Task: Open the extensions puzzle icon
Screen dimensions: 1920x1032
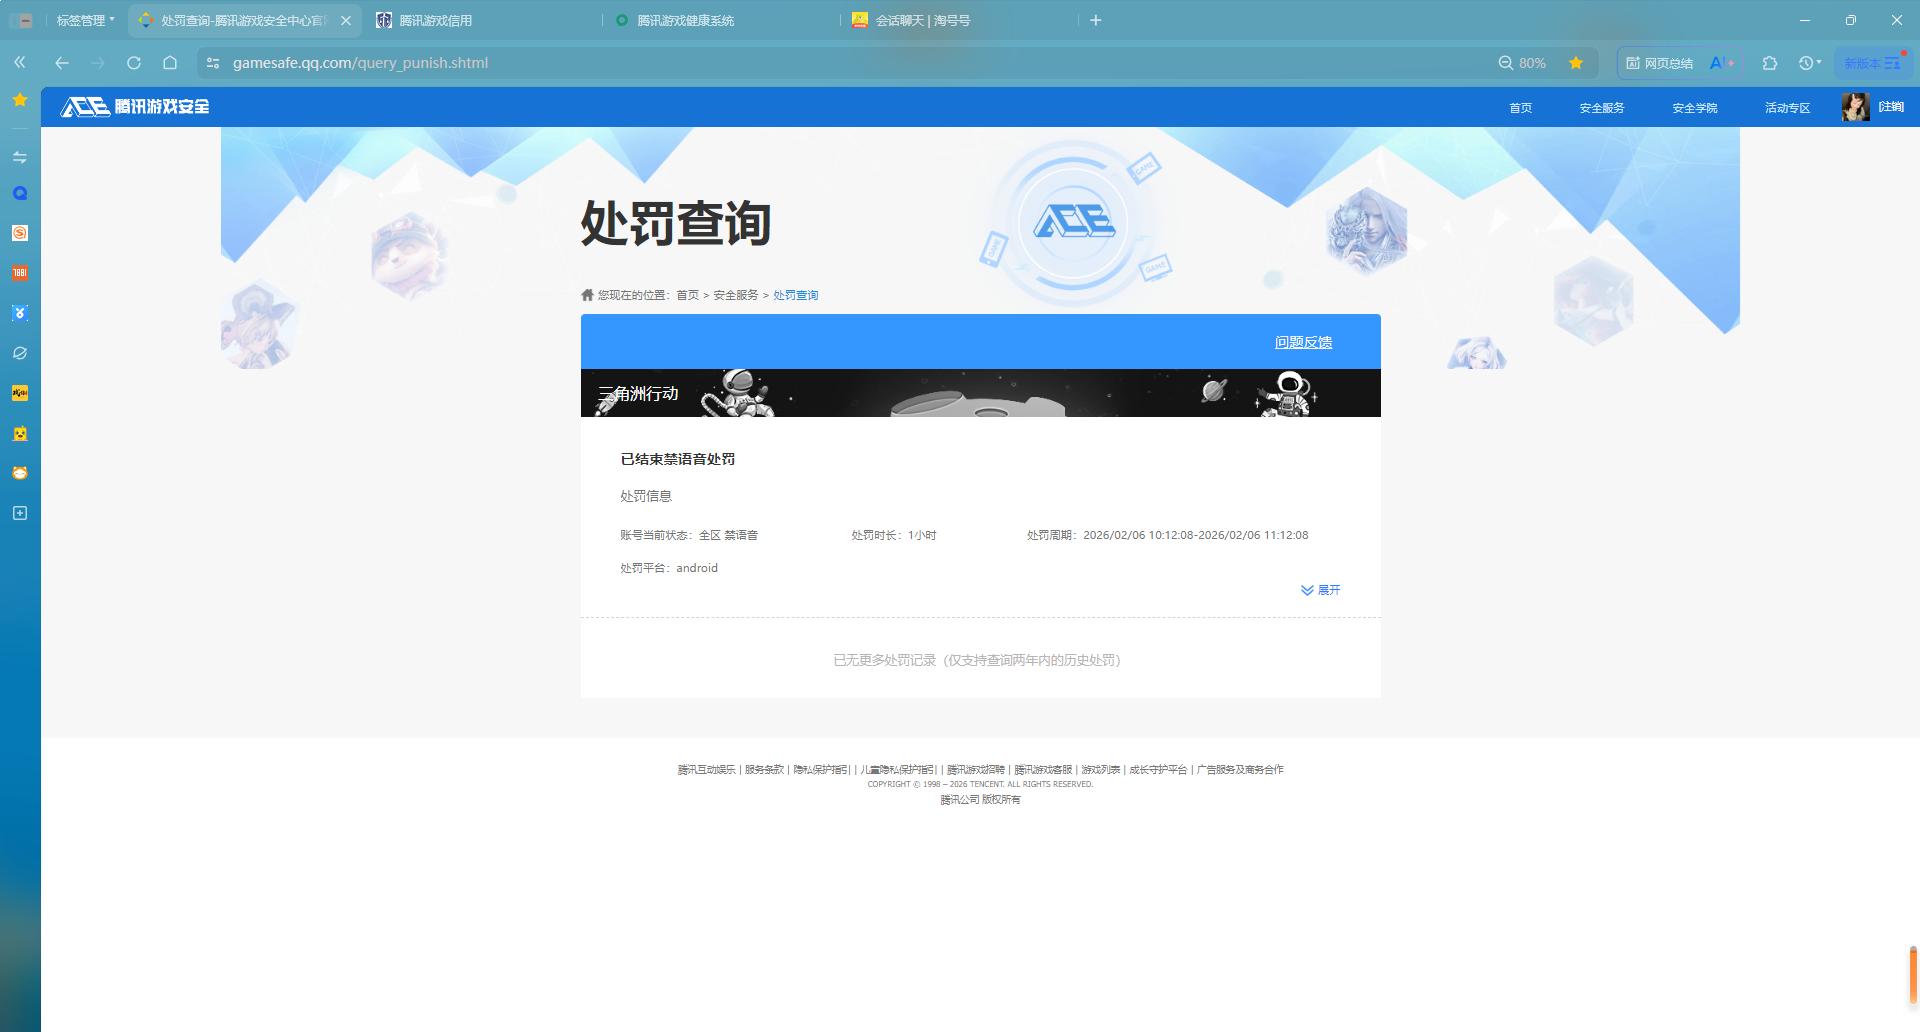Action: [x=1770, y=63]
